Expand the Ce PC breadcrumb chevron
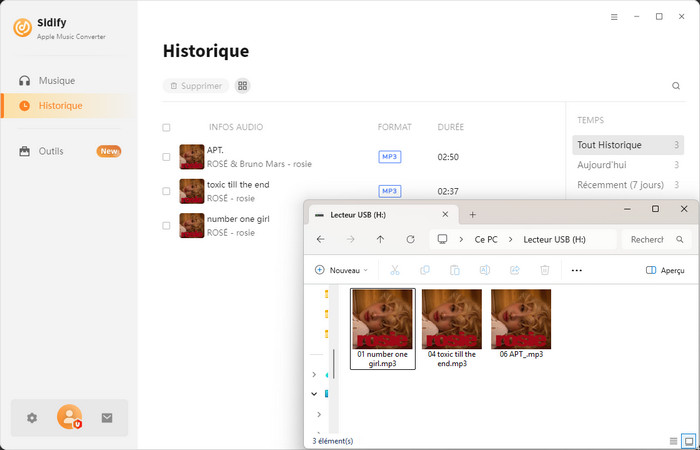 click(461, 240)
